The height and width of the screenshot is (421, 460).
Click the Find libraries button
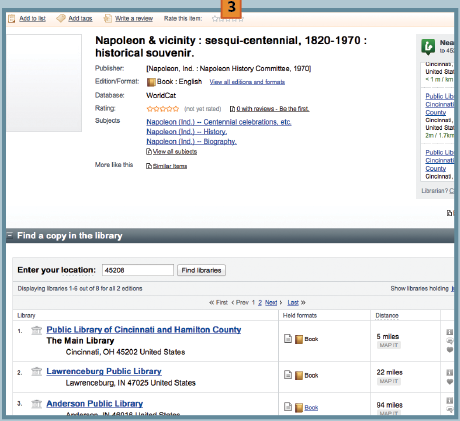201,270
